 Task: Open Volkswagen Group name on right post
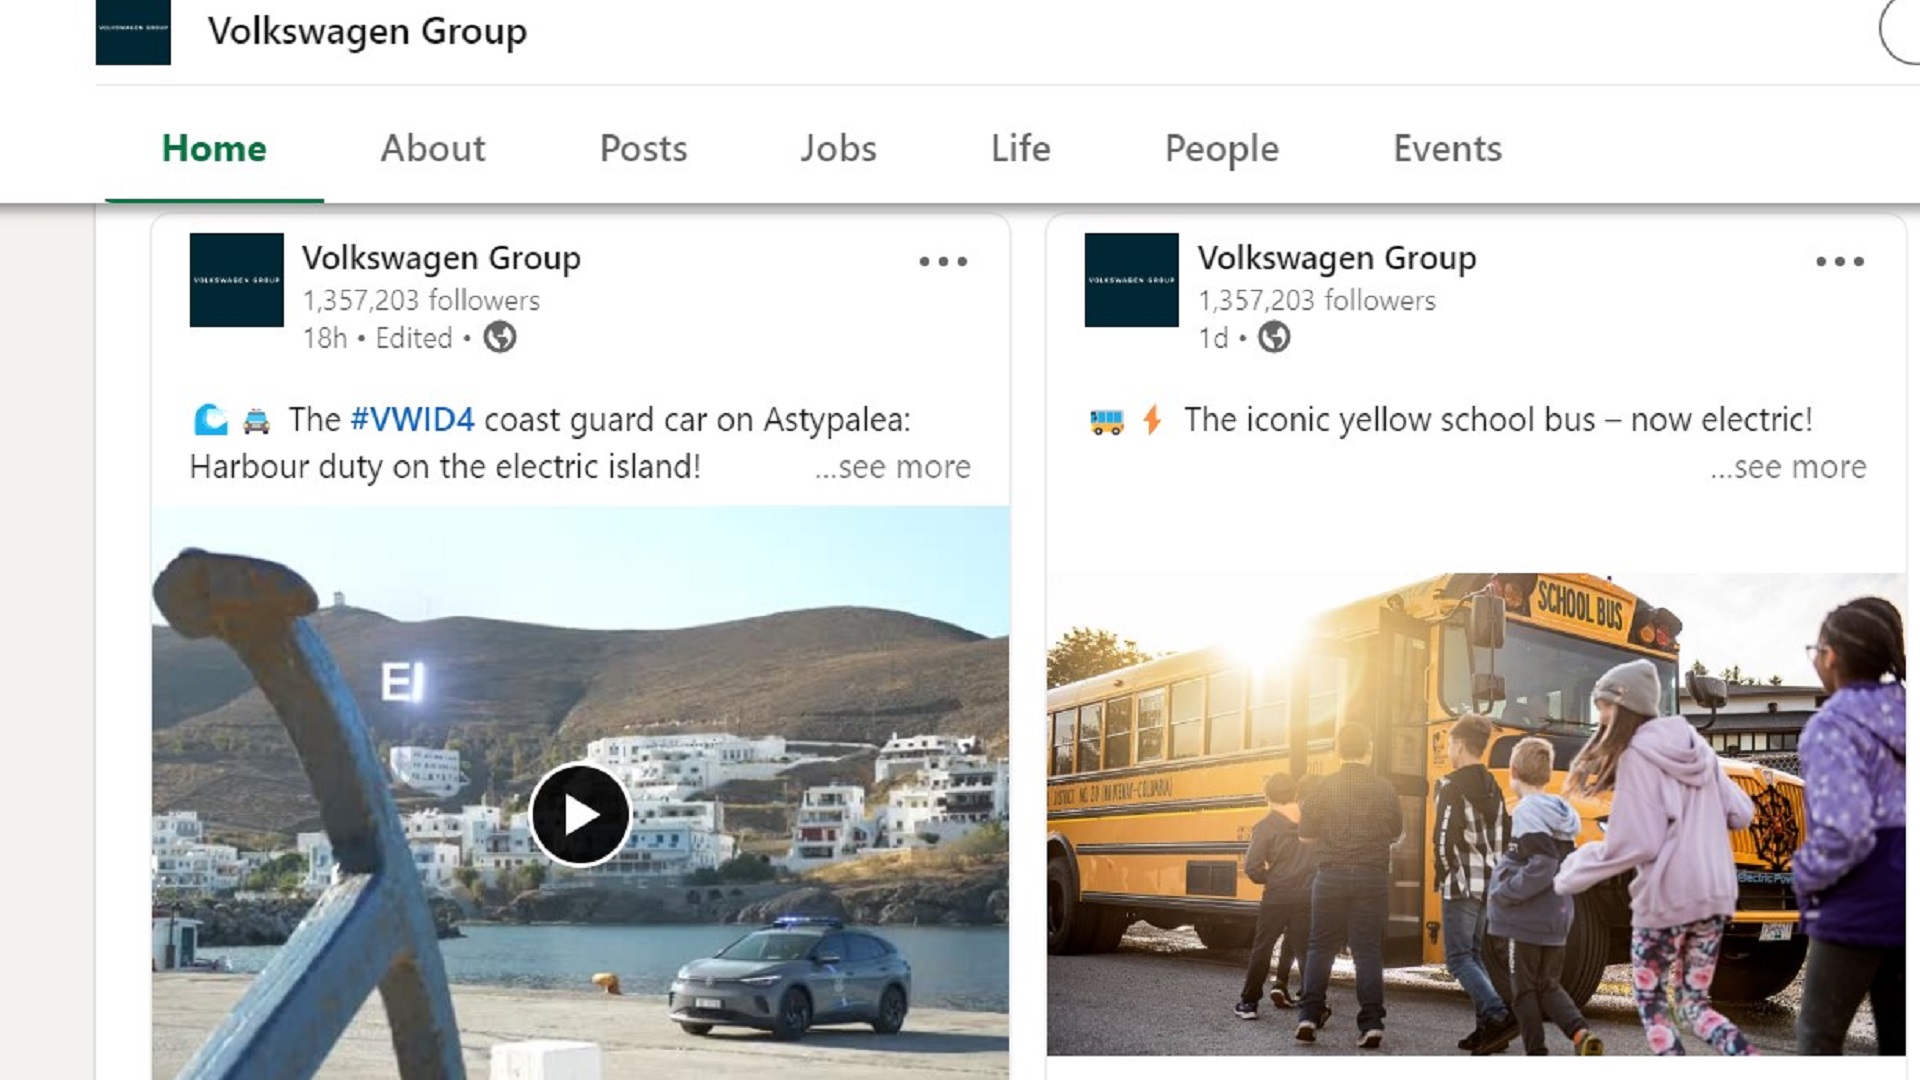pos(1337,258)
